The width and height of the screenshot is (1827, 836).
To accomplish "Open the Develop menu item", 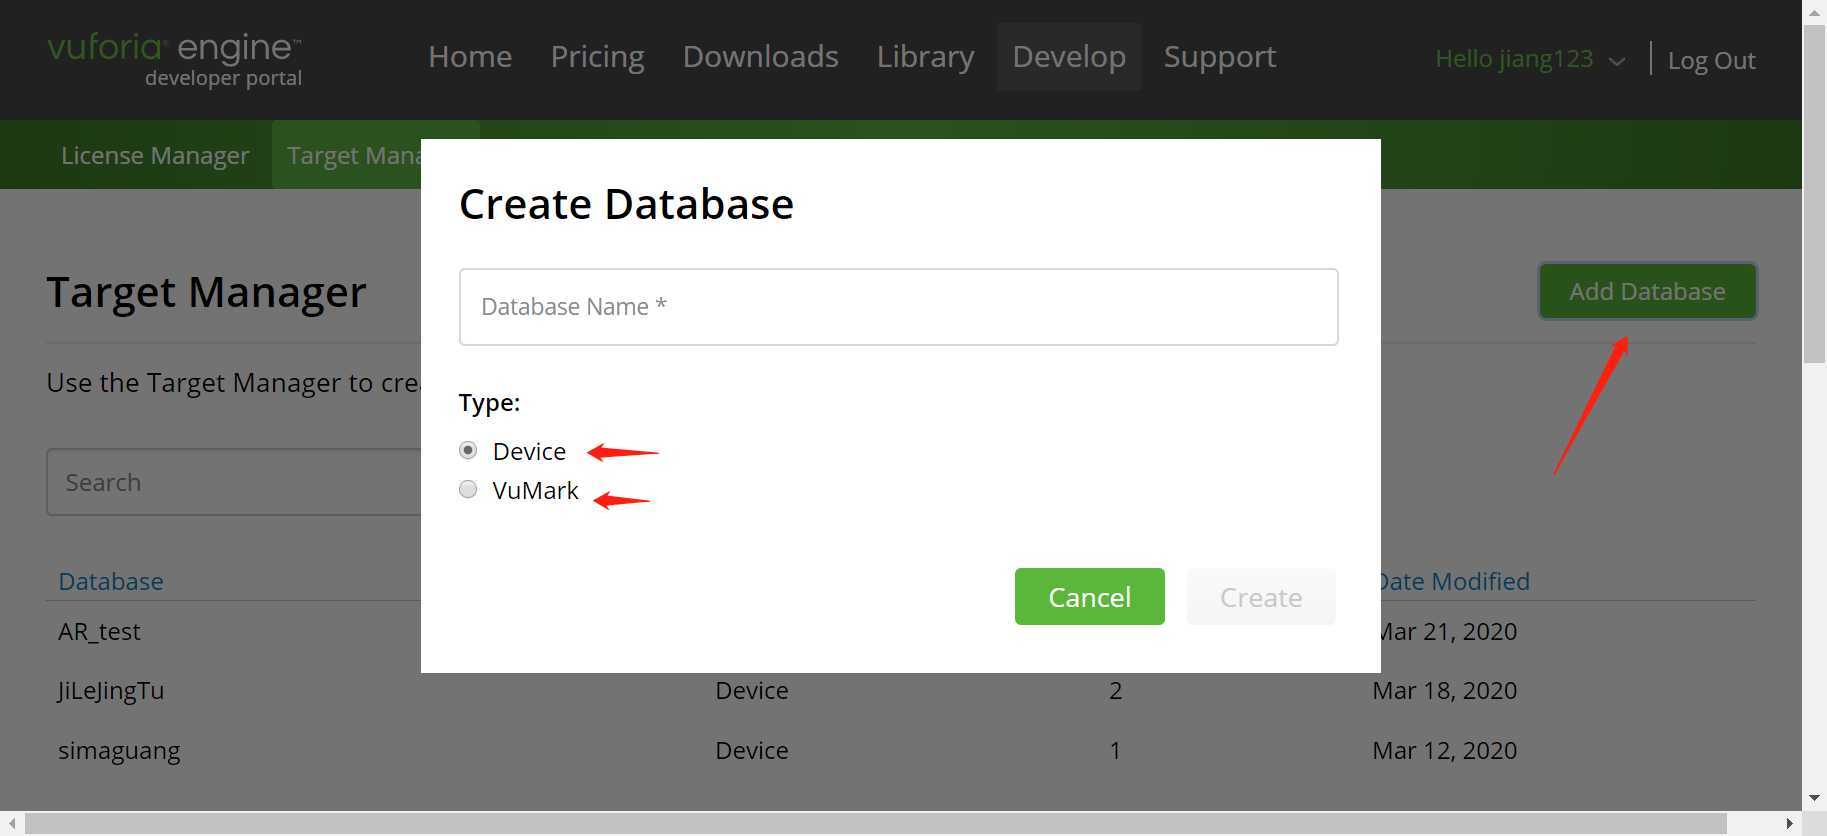I will click(1069, 57).
